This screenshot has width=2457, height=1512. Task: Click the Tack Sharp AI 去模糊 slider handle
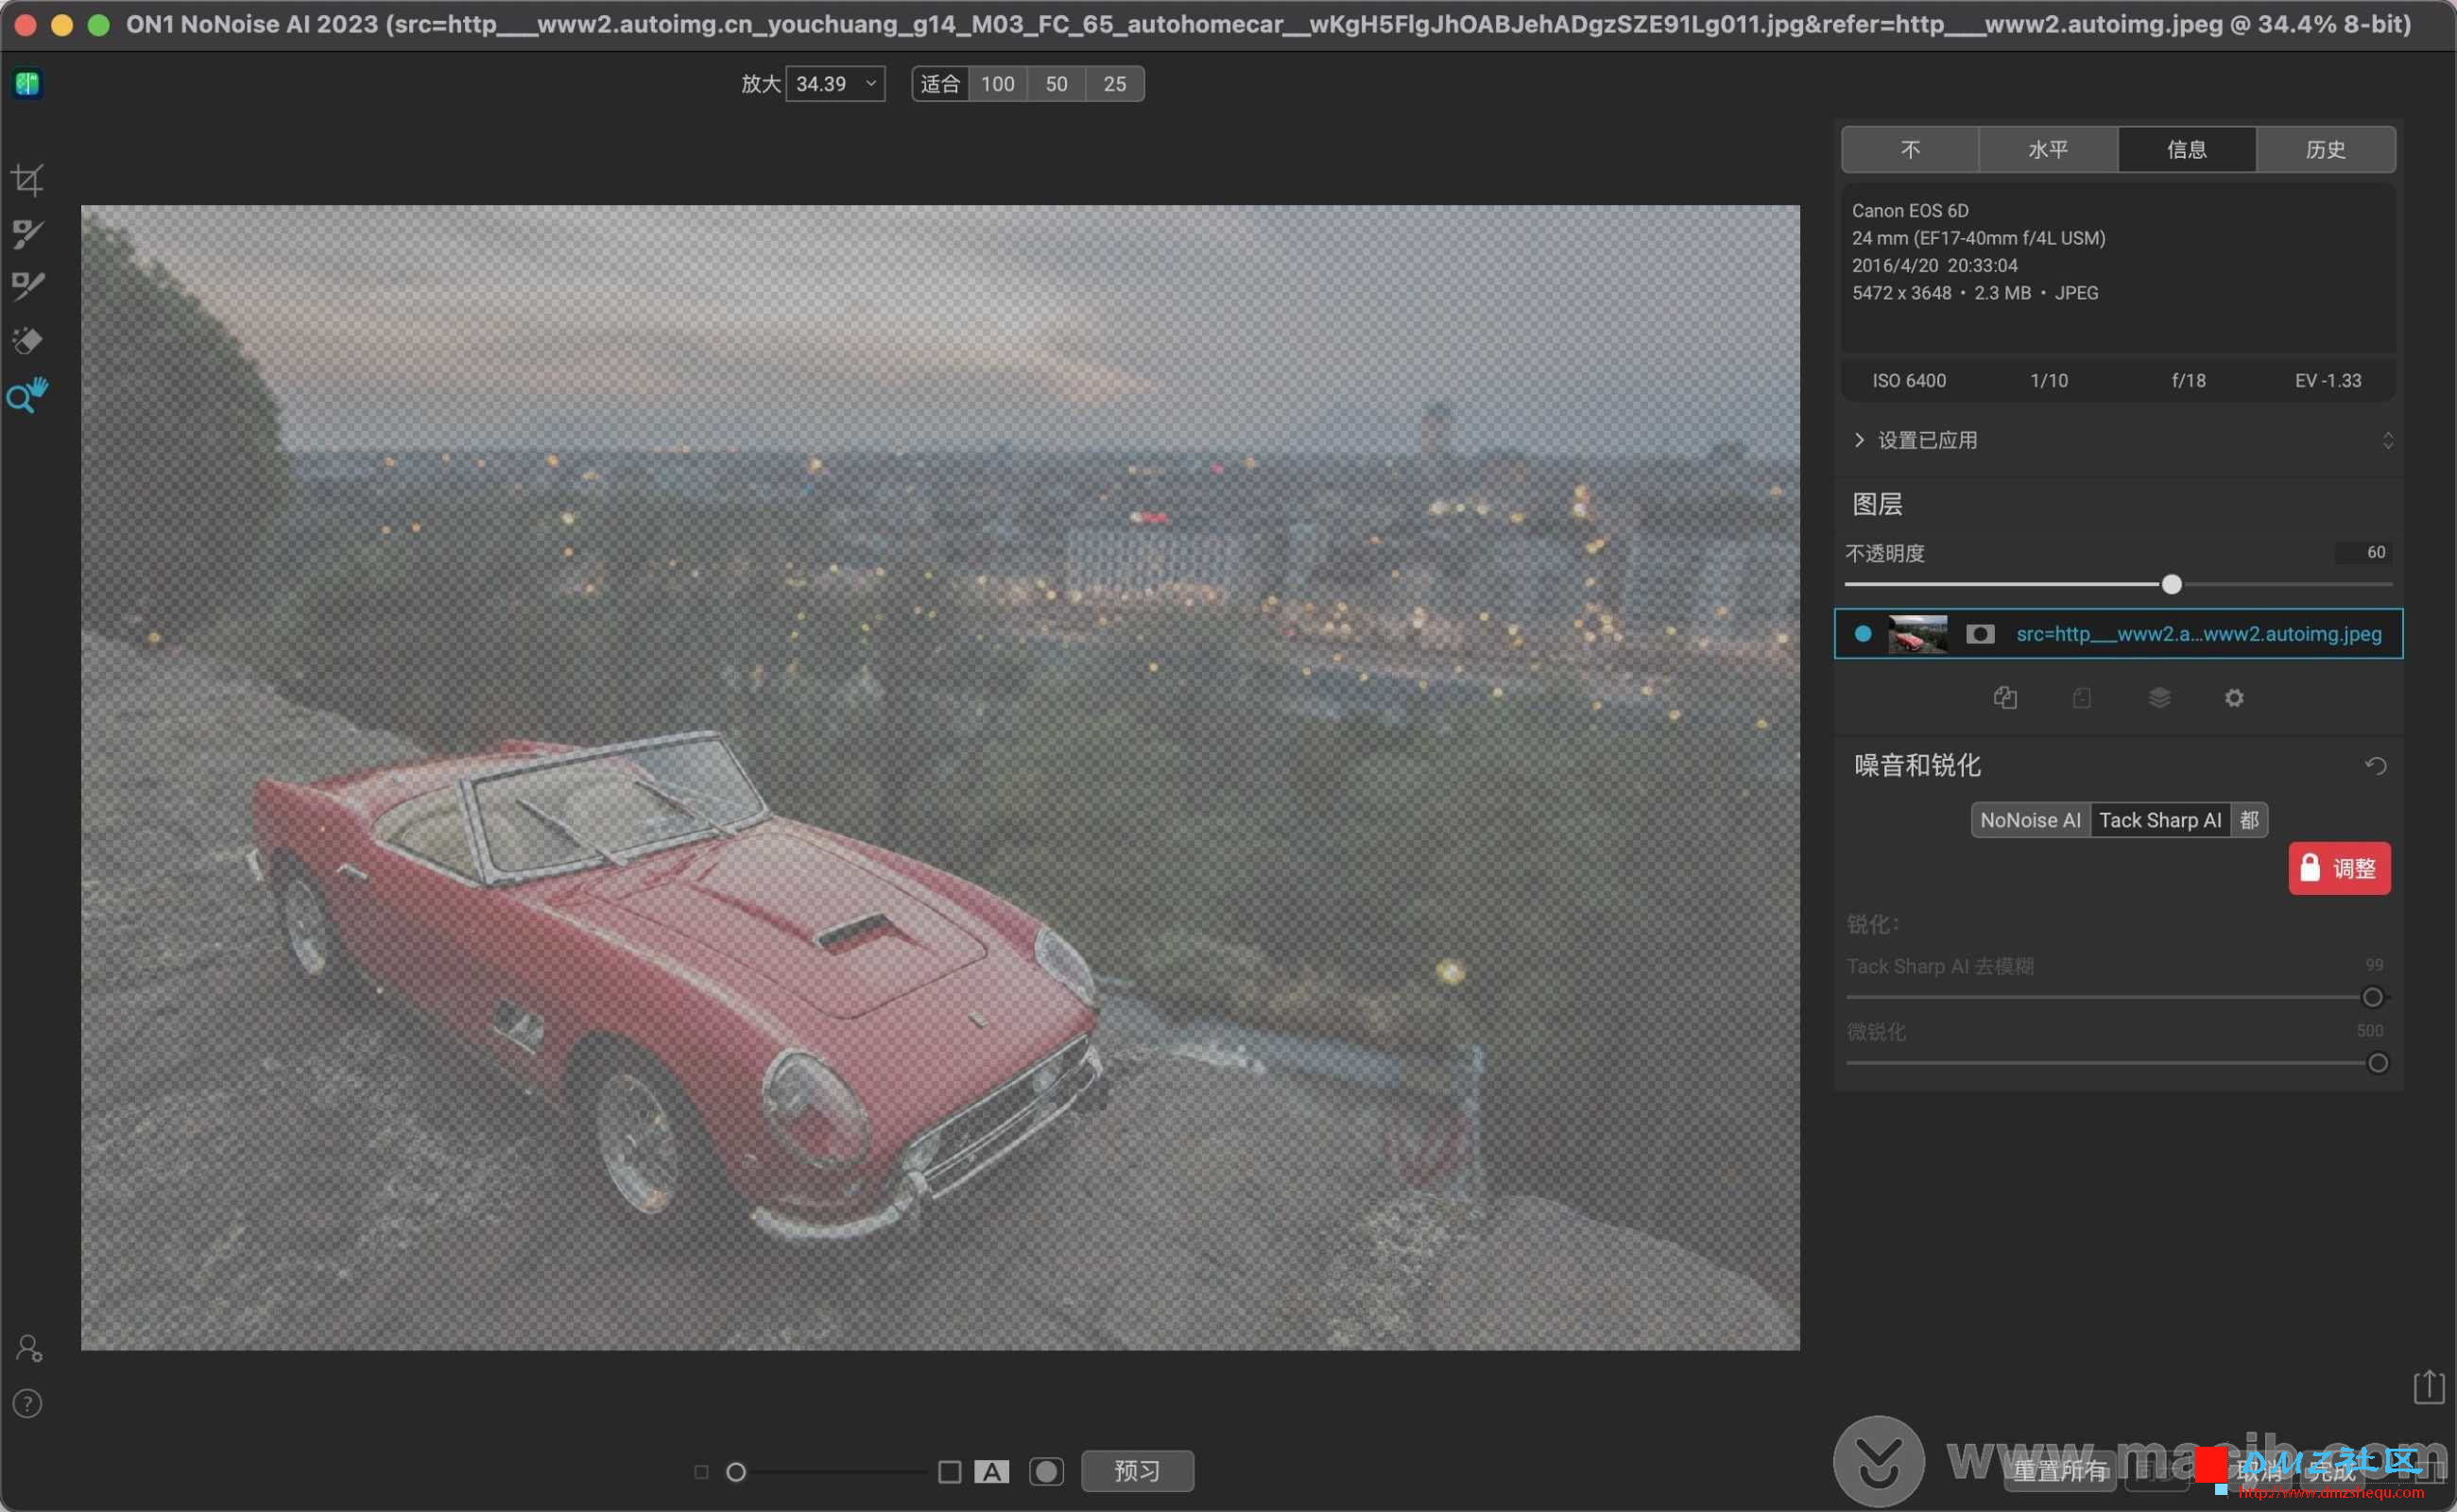[2372, 997]
